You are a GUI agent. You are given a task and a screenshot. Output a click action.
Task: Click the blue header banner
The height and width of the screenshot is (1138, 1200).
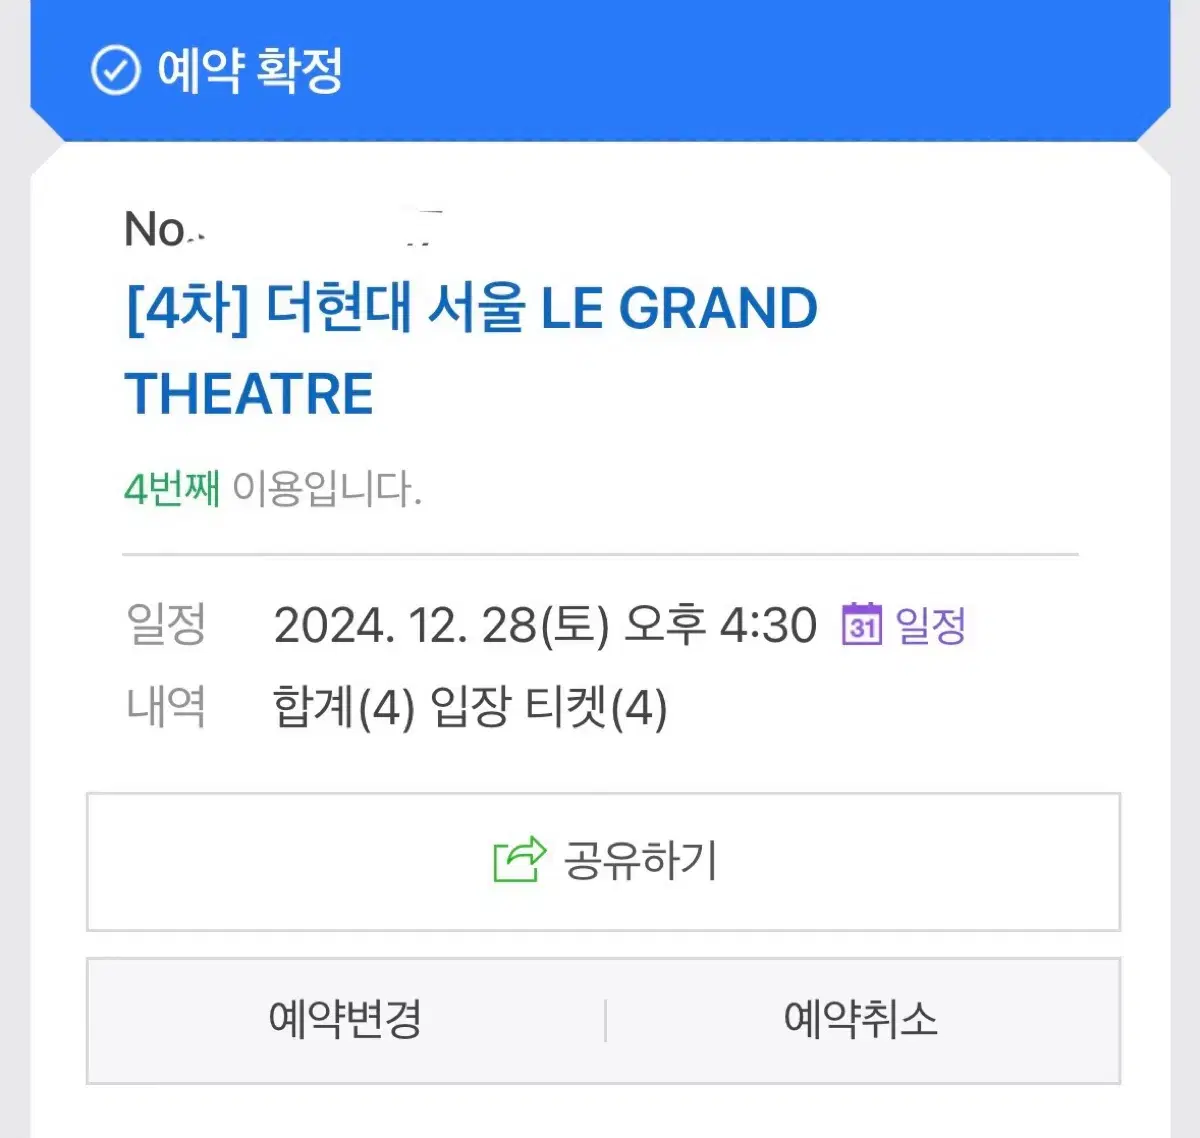(x=600, y=70)
